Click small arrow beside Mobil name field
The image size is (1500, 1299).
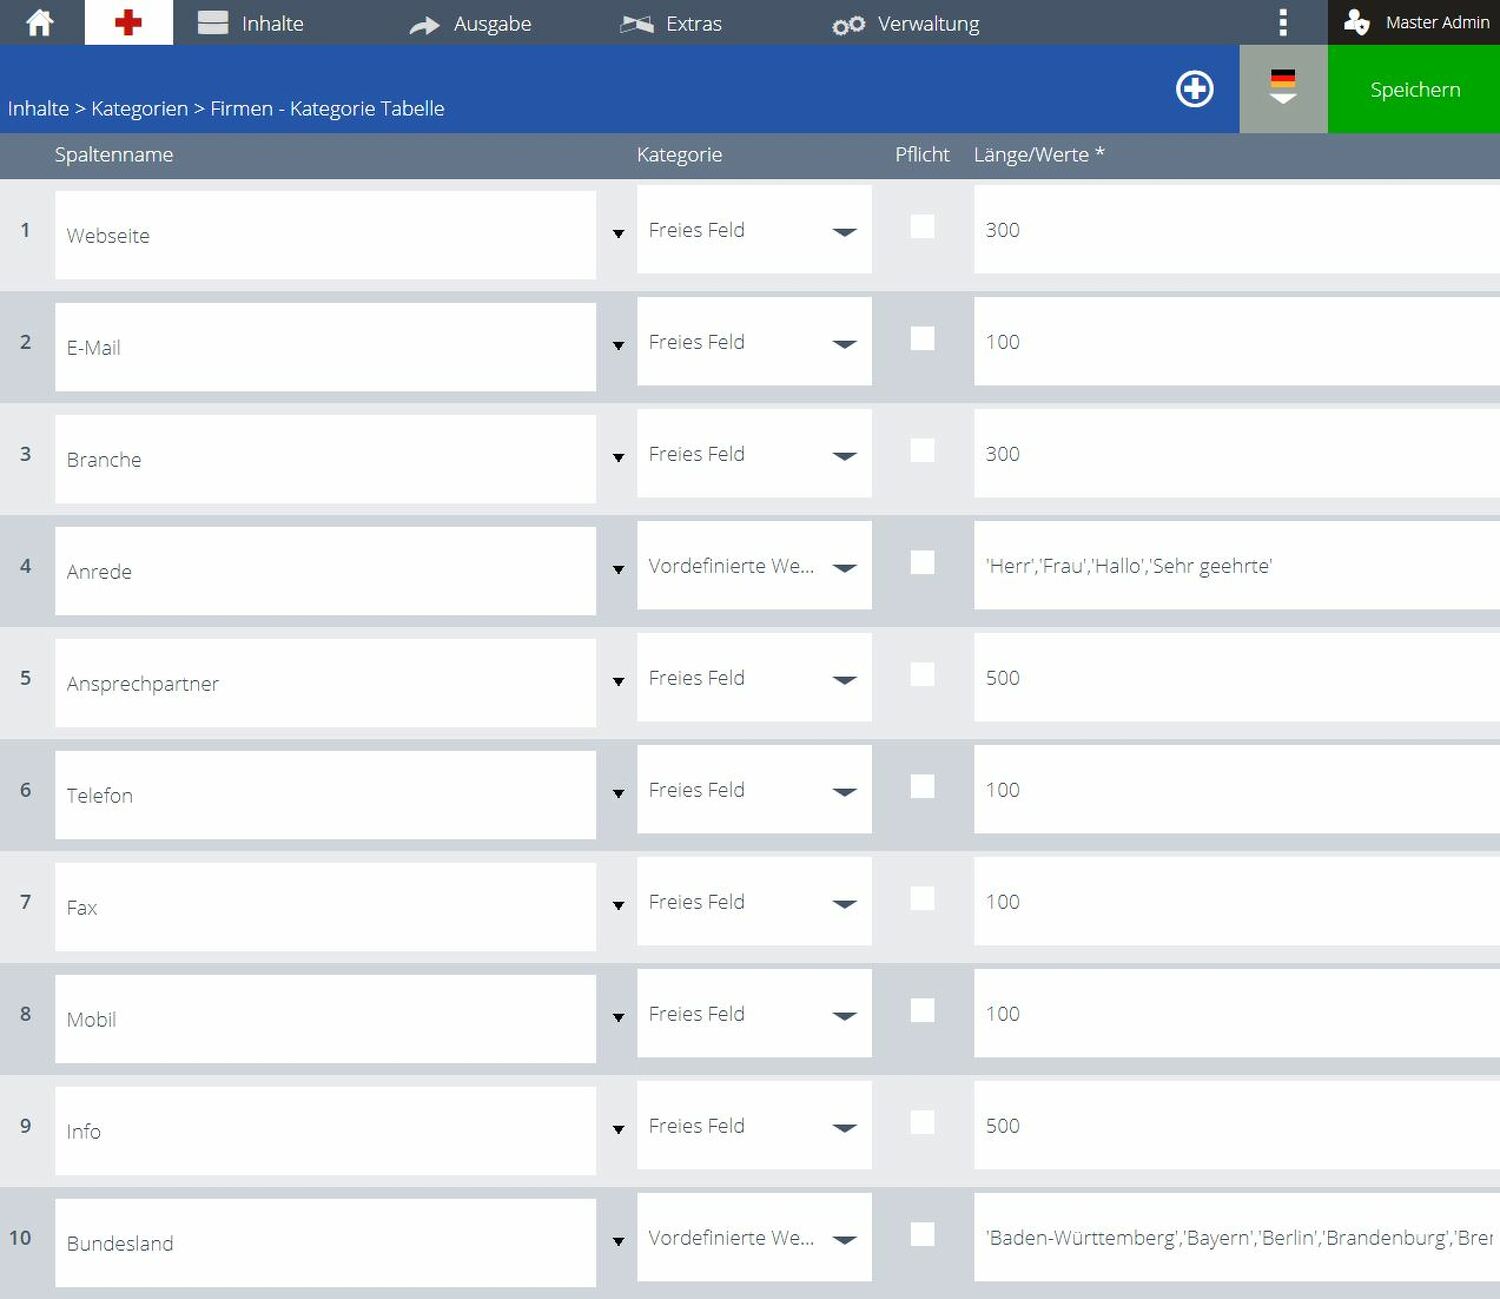click(618, 1018)
